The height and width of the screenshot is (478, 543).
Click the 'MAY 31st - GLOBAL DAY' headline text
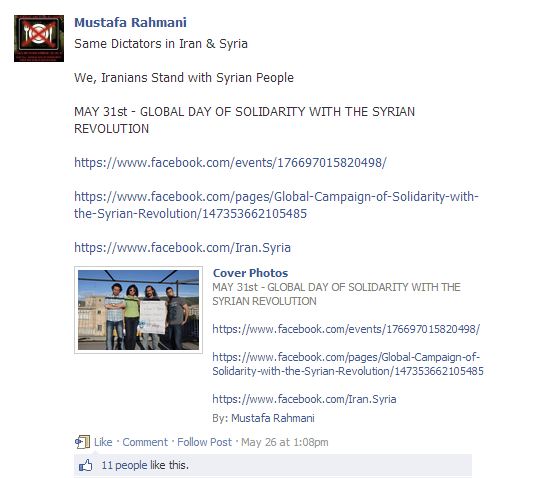point(244,120)
